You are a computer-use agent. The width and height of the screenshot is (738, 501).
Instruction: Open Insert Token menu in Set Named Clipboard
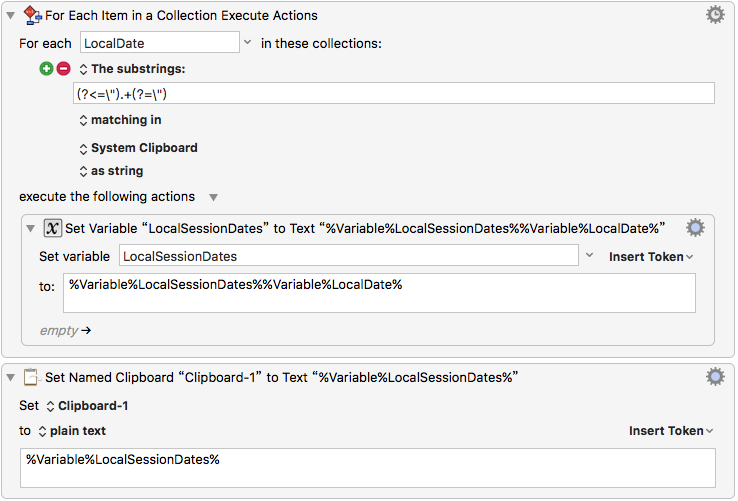click(671, 431)
